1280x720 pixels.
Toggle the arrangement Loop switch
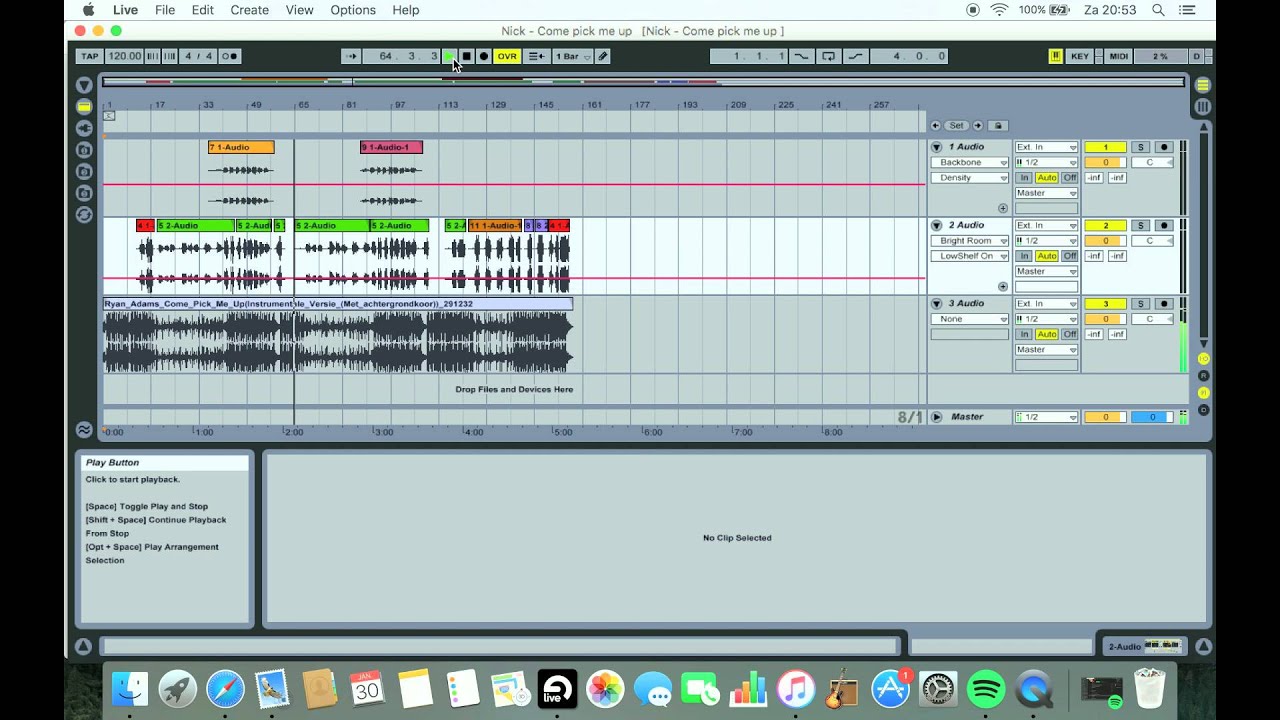coord(829,56)
